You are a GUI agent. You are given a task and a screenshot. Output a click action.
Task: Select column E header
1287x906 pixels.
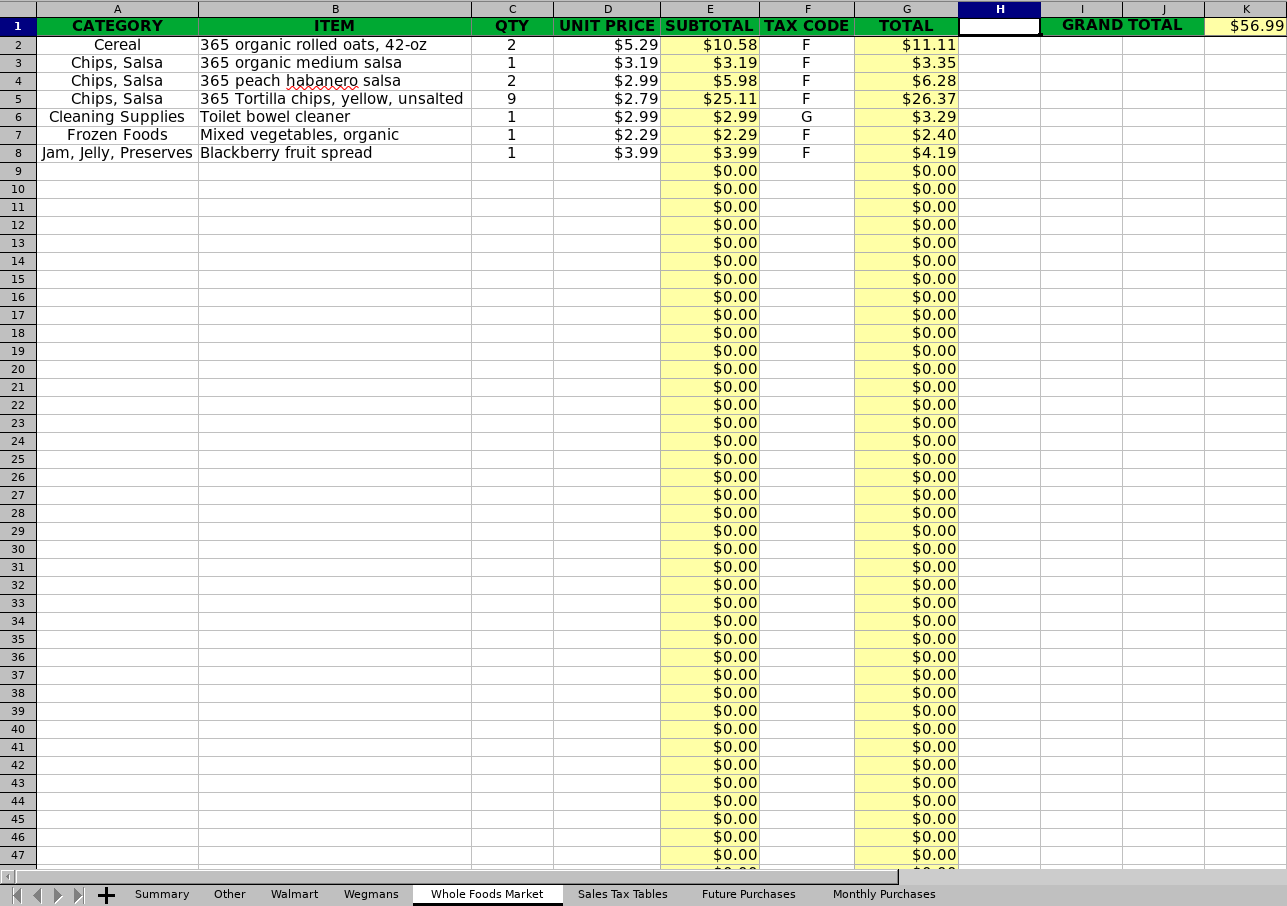[710, 9]
